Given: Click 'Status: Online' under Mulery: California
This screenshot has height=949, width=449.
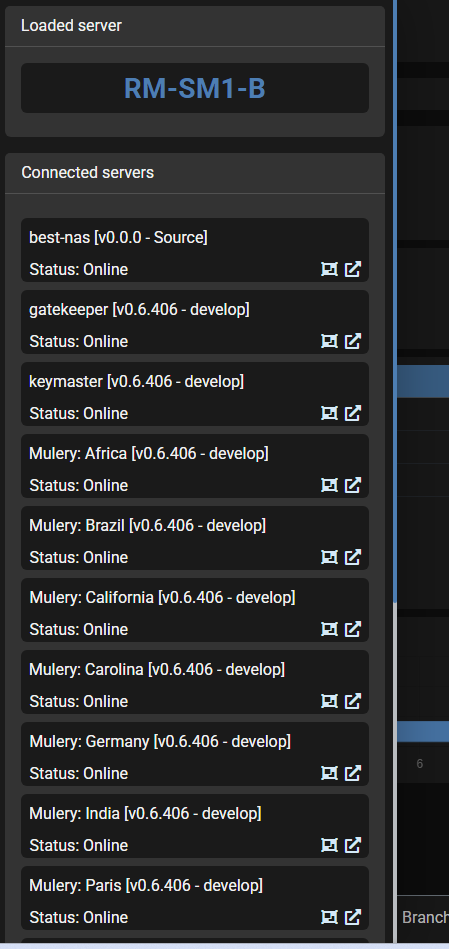Looking at the screenshot, I should click(x=79, y=630).
